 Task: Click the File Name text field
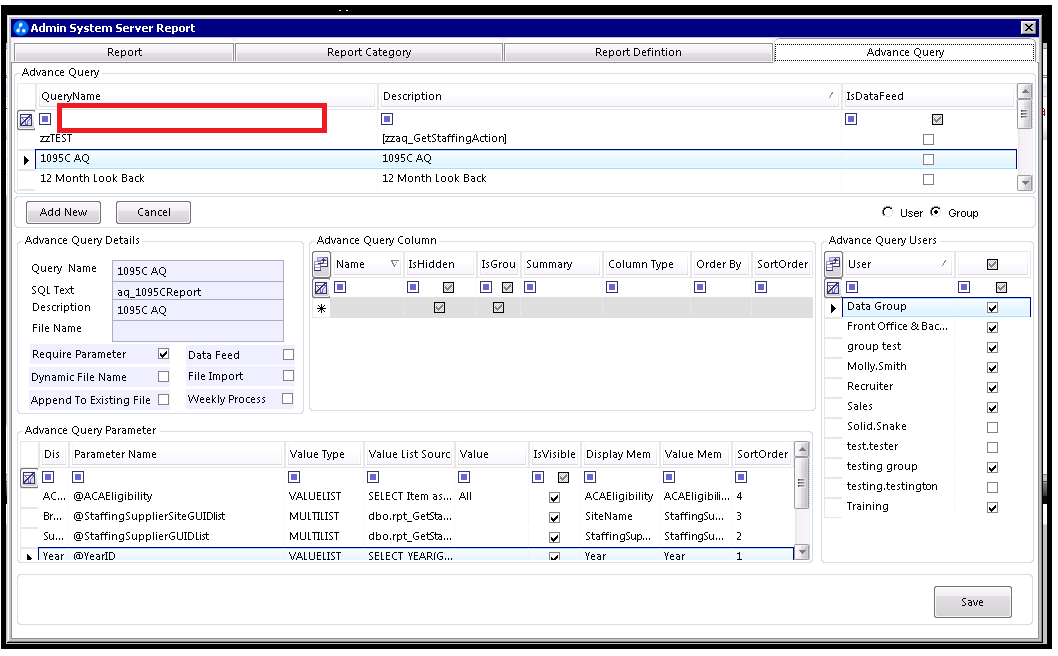[x=198, y=330]
